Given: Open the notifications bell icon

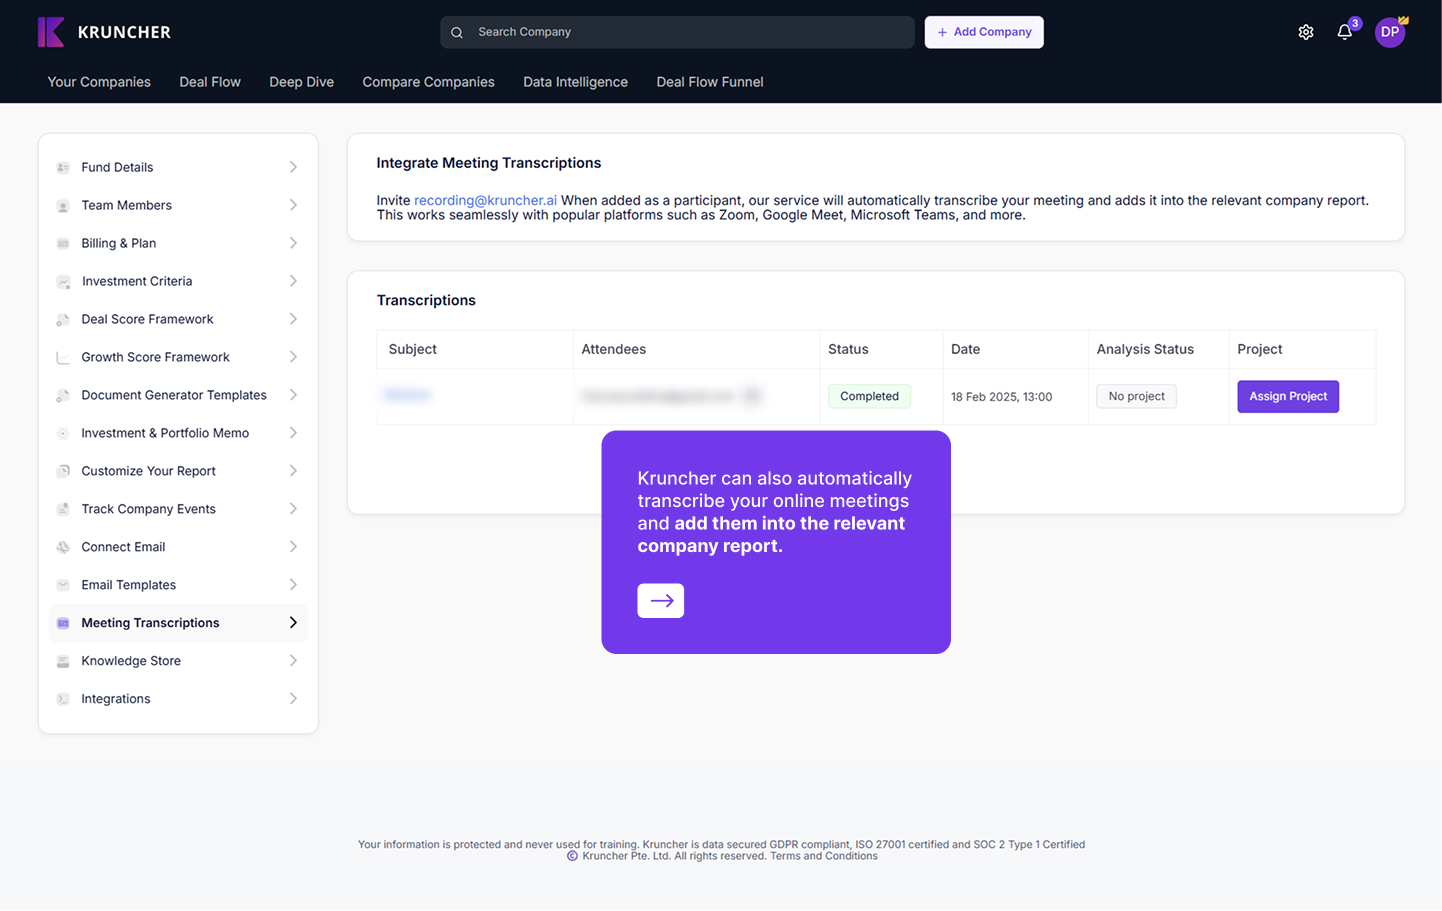Looking at the screenshot, I should point(1344,32).
